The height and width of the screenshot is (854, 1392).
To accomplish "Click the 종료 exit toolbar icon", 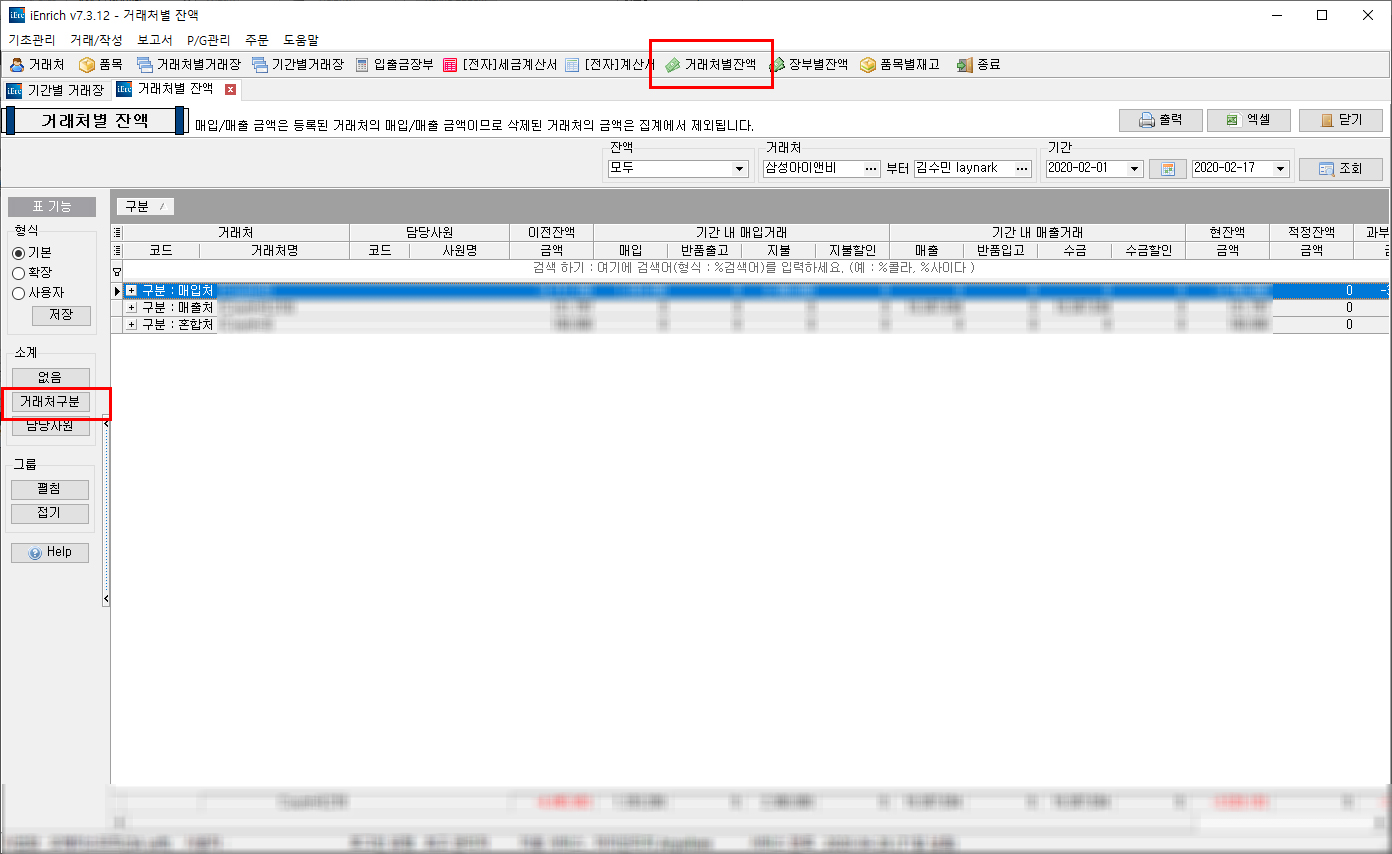I will 978,64.
